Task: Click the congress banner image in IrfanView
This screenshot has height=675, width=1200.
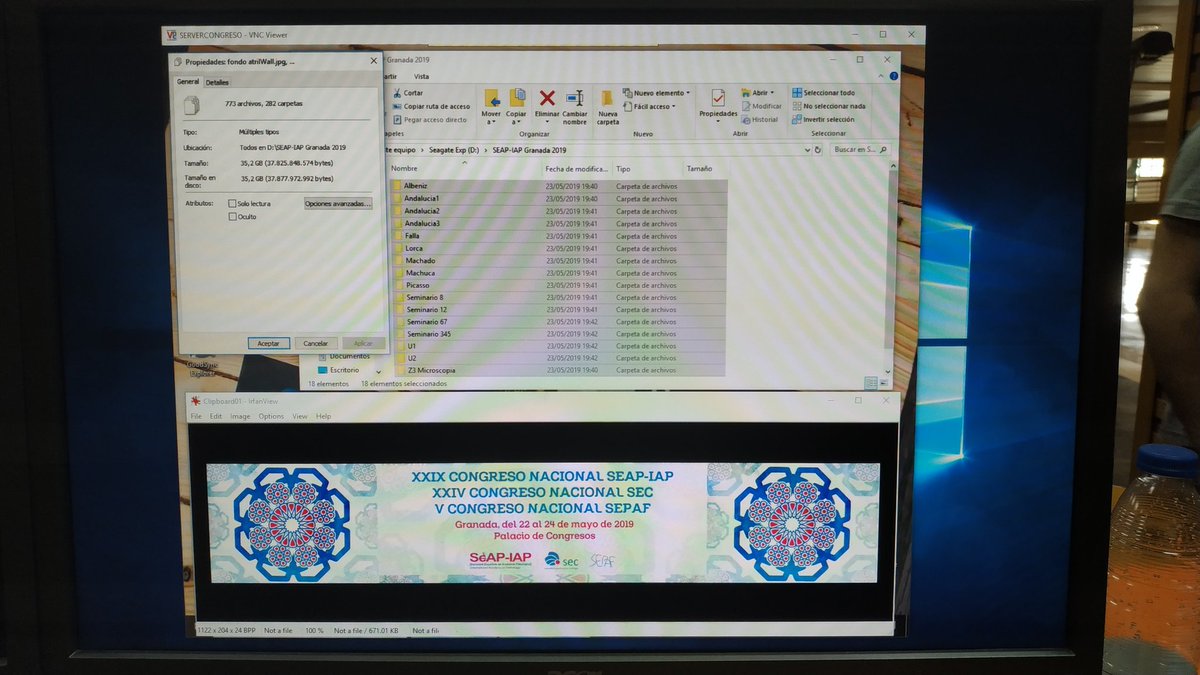Action: [x=543, y=523]
